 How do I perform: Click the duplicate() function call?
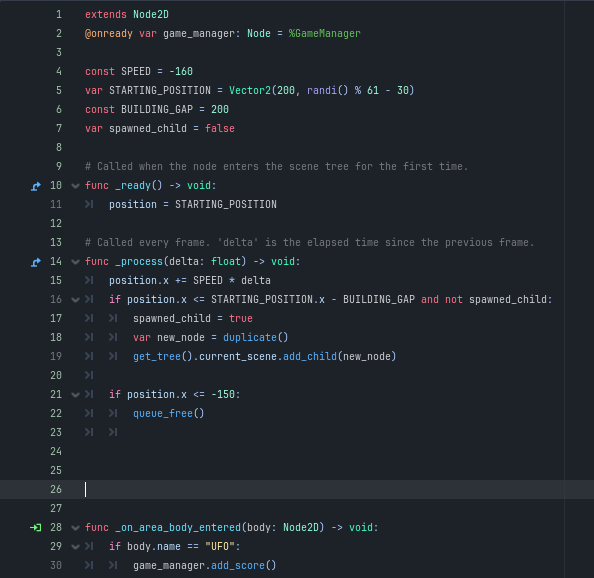click(256, 337)
